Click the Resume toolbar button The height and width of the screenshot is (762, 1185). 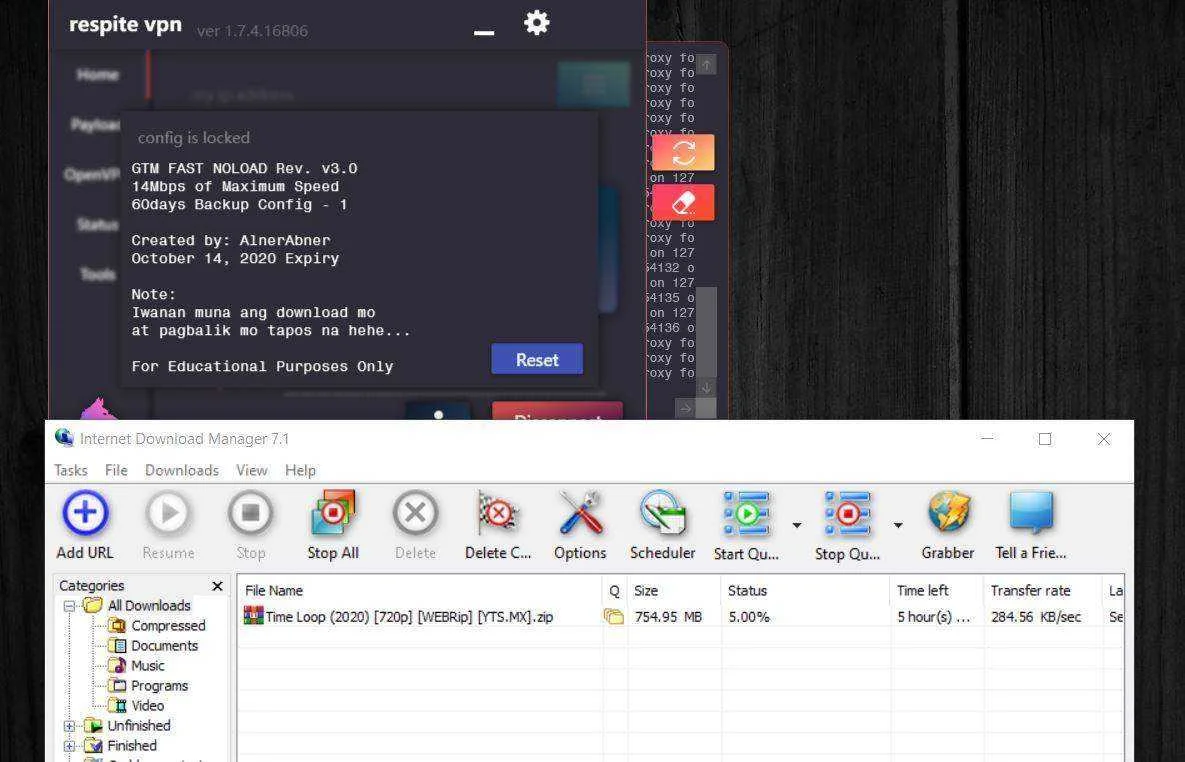pyautogui.click(x=168, y=525)
